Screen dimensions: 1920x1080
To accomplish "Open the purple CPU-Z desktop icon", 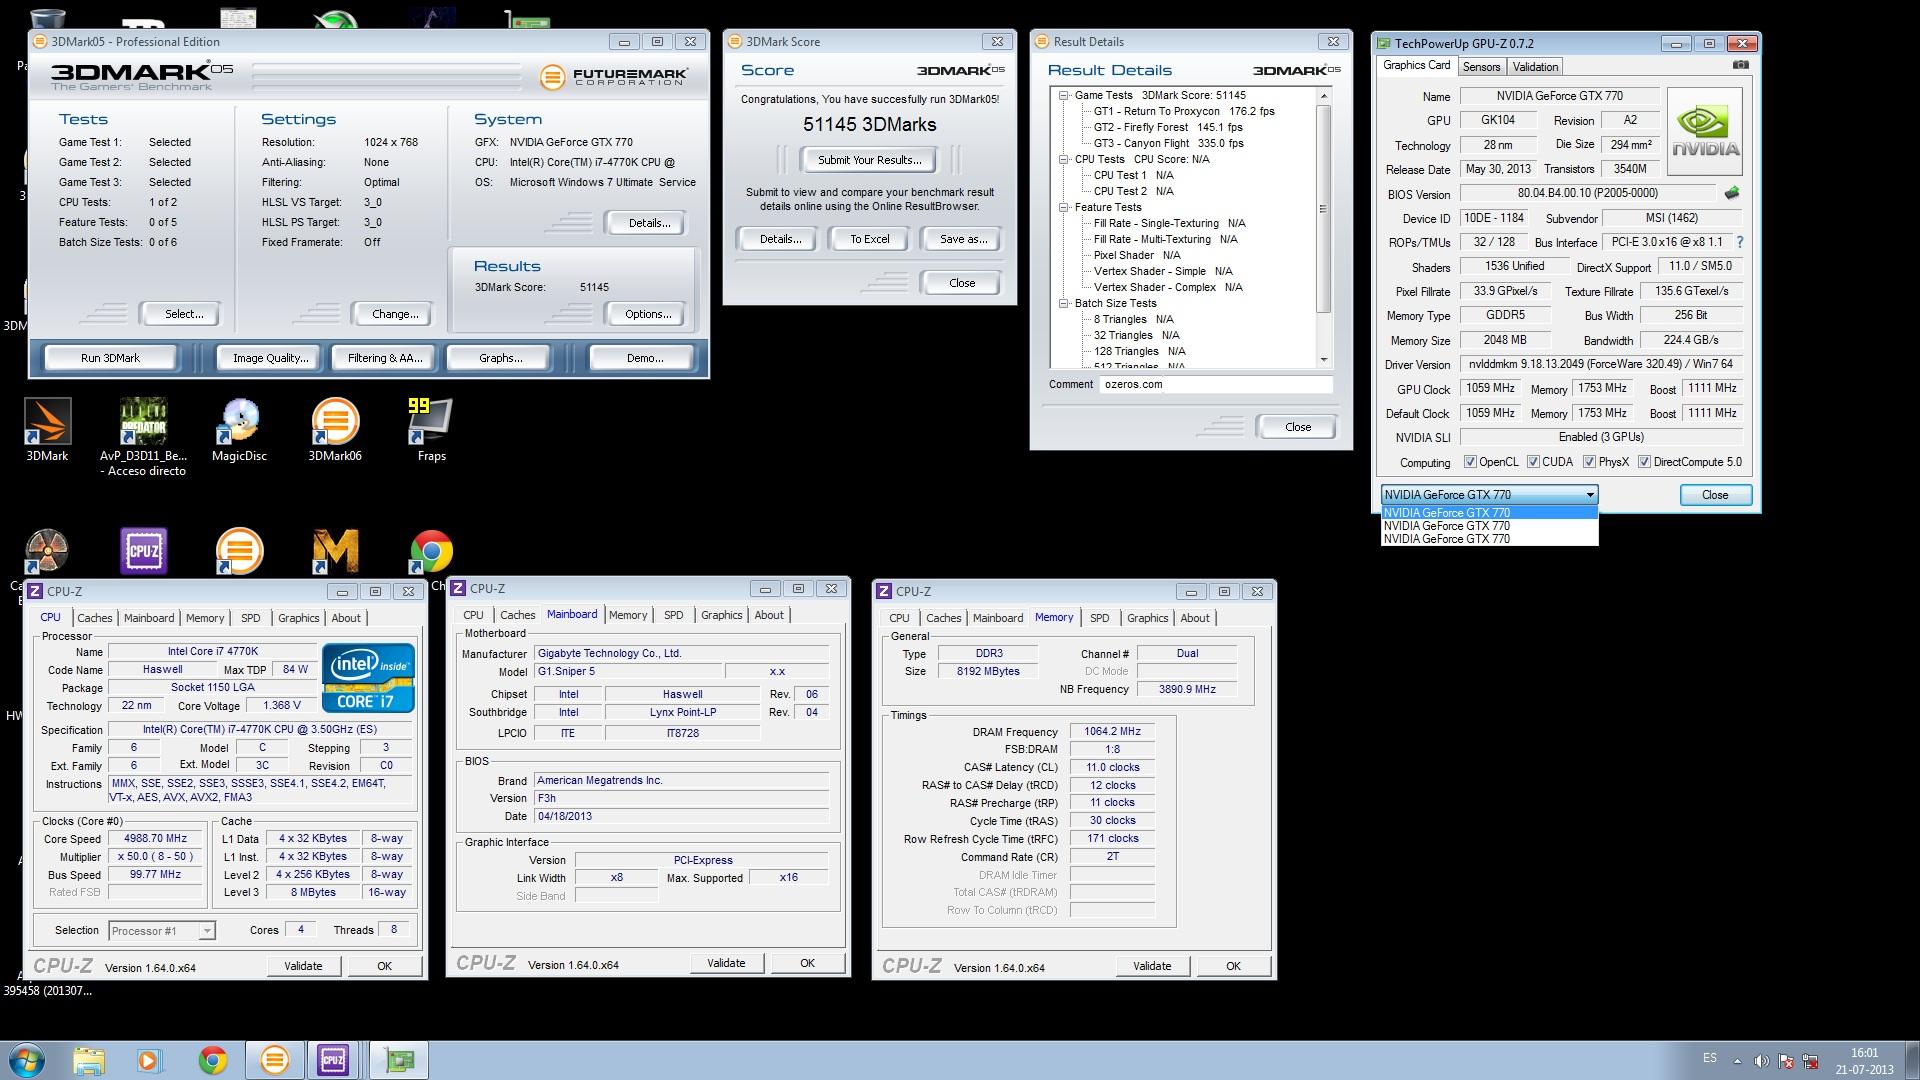I will pyautogui.click(x=143, y=550).
